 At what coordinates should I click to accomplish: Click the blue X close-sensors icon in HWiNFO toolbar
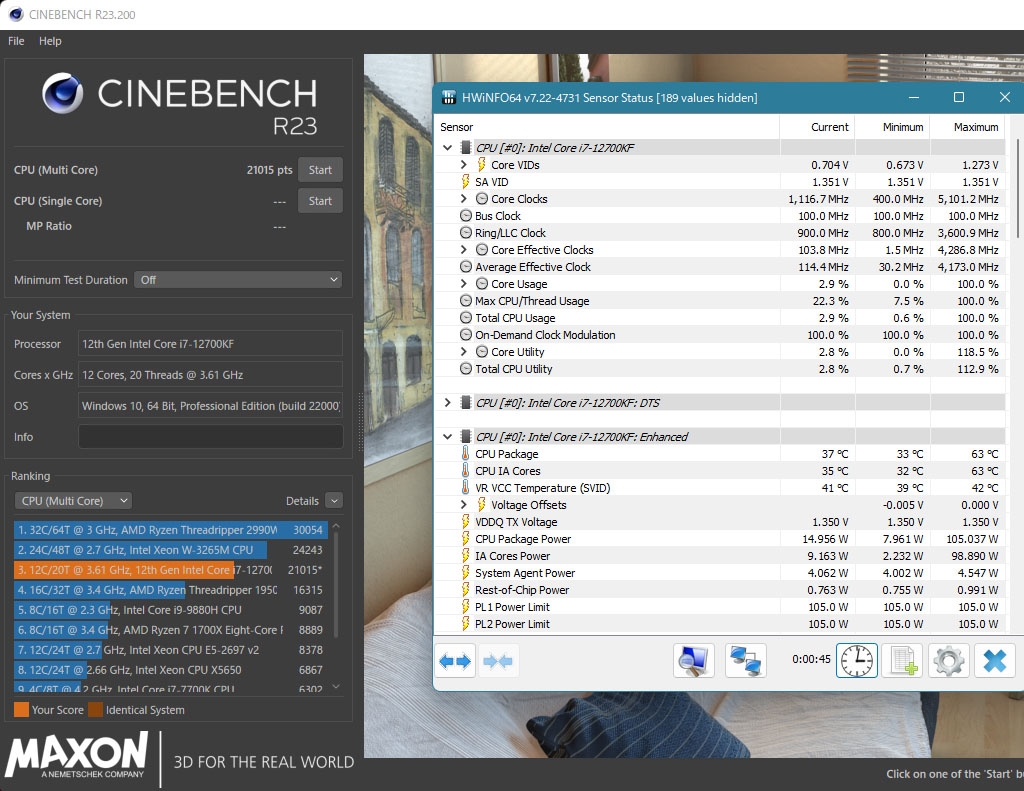(x=995, y=660)
